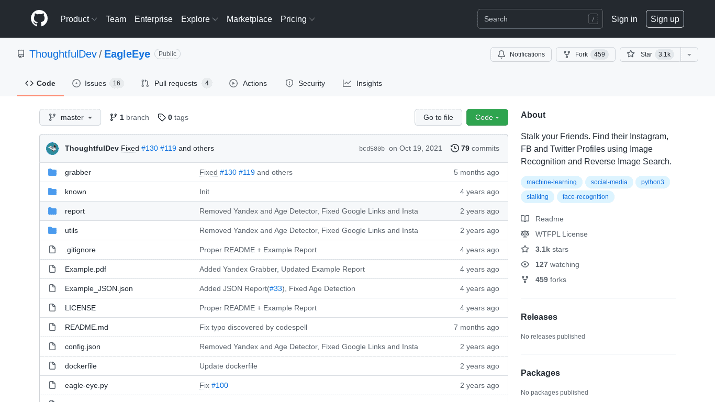Click ThoughtfulDev avatar in commit row
This screenshot has width=715, height=402.
pyautogui.click(x=52, y=148)
